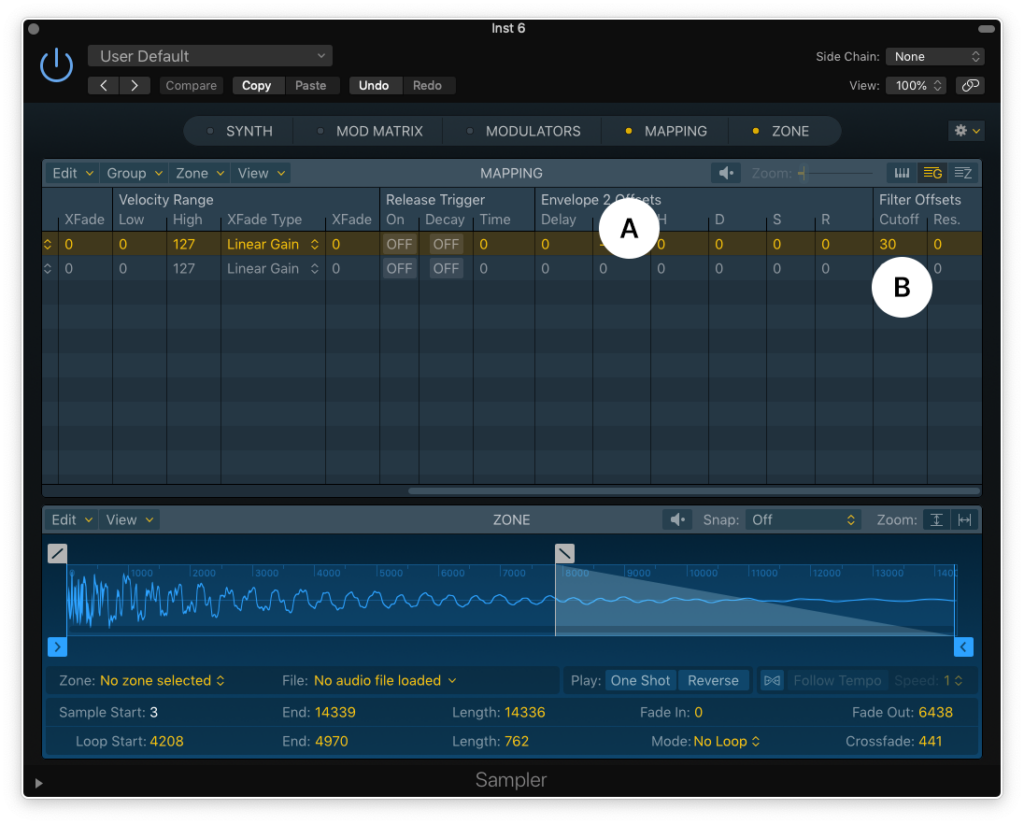The height and width of the screenshot is (824, 1024).
Task: Open the Side Chain menu
Action: click(935, 57)
